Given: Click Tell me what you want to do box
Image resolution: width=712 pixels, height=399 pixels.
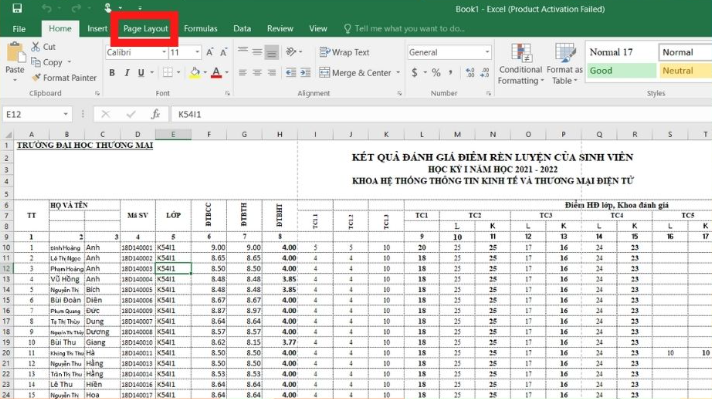Looking at the screenshot, I should (x=404, y=29).
